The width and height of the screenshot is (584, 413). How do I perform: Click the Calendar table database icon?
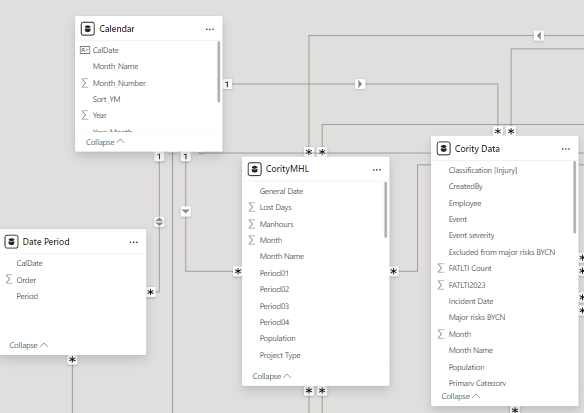[x=88, y=29]
